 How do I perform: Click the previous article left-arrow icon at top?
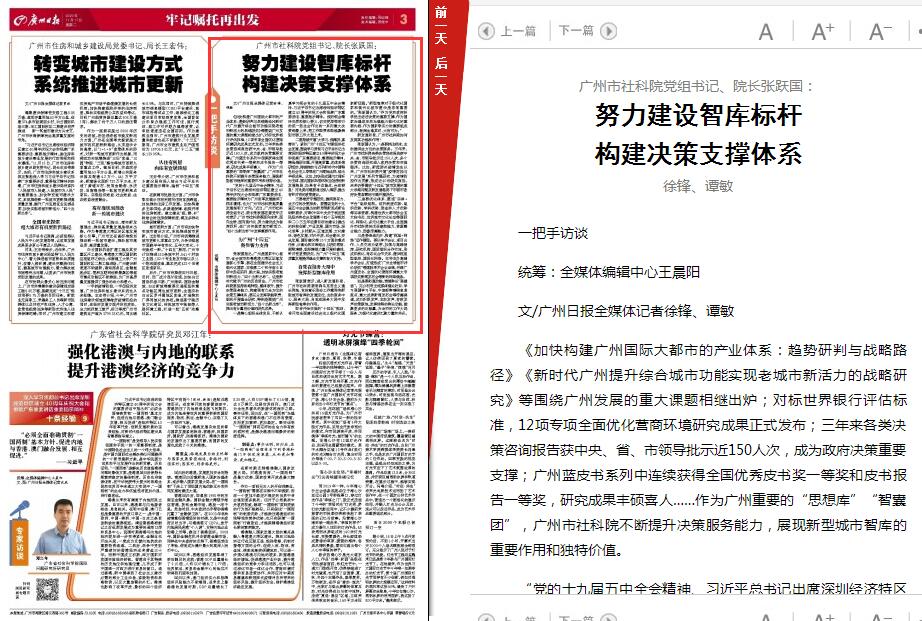pos(486,31)
